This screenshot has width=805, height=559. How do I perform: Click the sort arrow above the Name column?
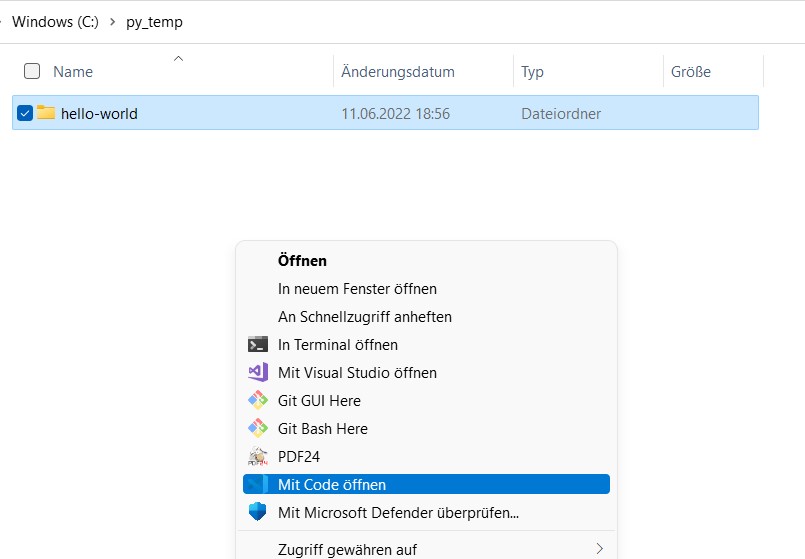[178, 58]
